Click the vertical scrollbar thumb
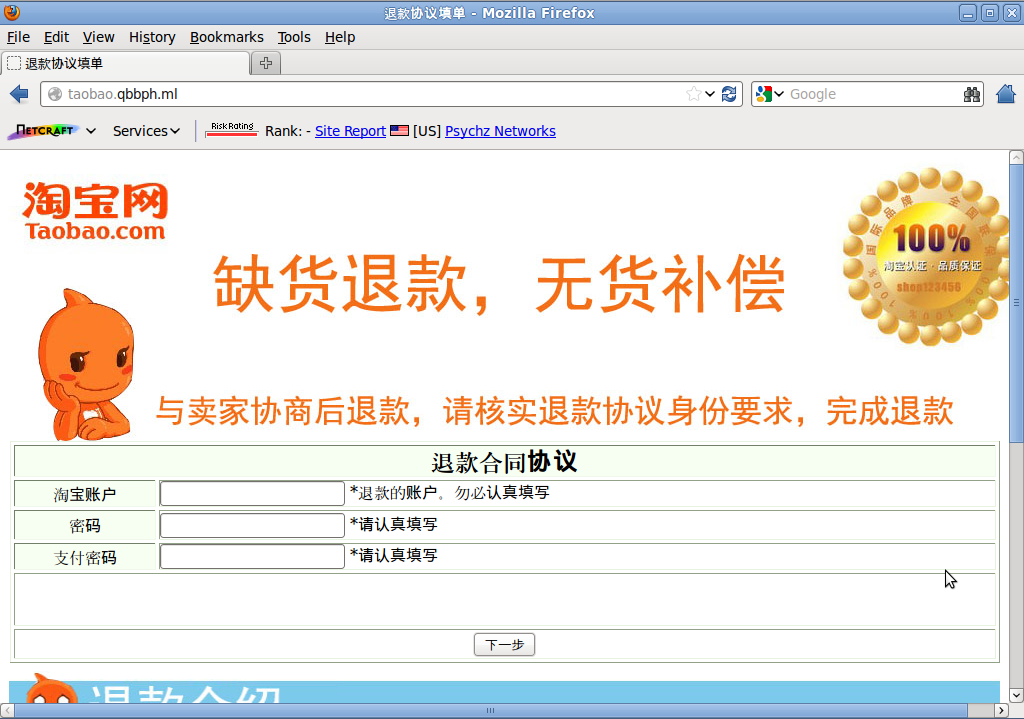The height and width of the screenshot is (719, 1024). click(x=1016, y=304)
